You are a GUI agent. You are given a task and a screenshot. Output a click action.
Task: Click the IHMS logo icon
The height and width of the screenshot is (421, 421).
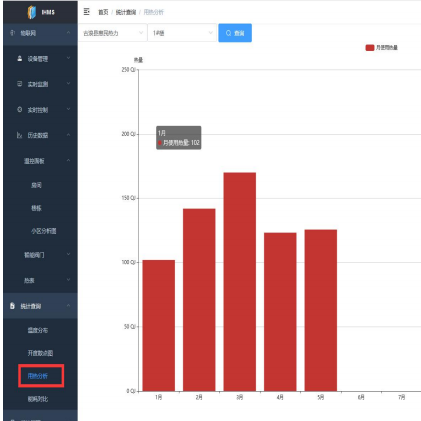[x=32, y=12]
